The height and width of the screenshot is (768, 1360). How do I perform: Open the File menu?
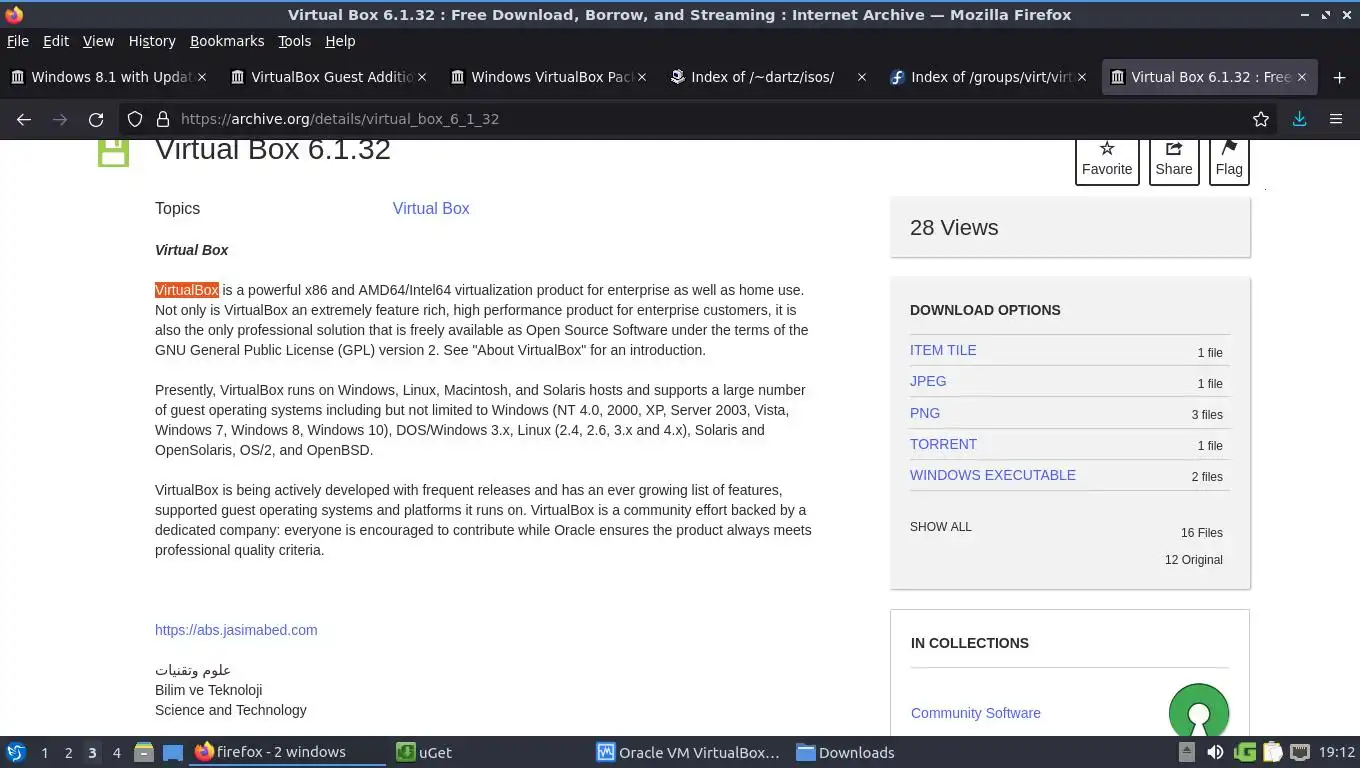point(18,41)
